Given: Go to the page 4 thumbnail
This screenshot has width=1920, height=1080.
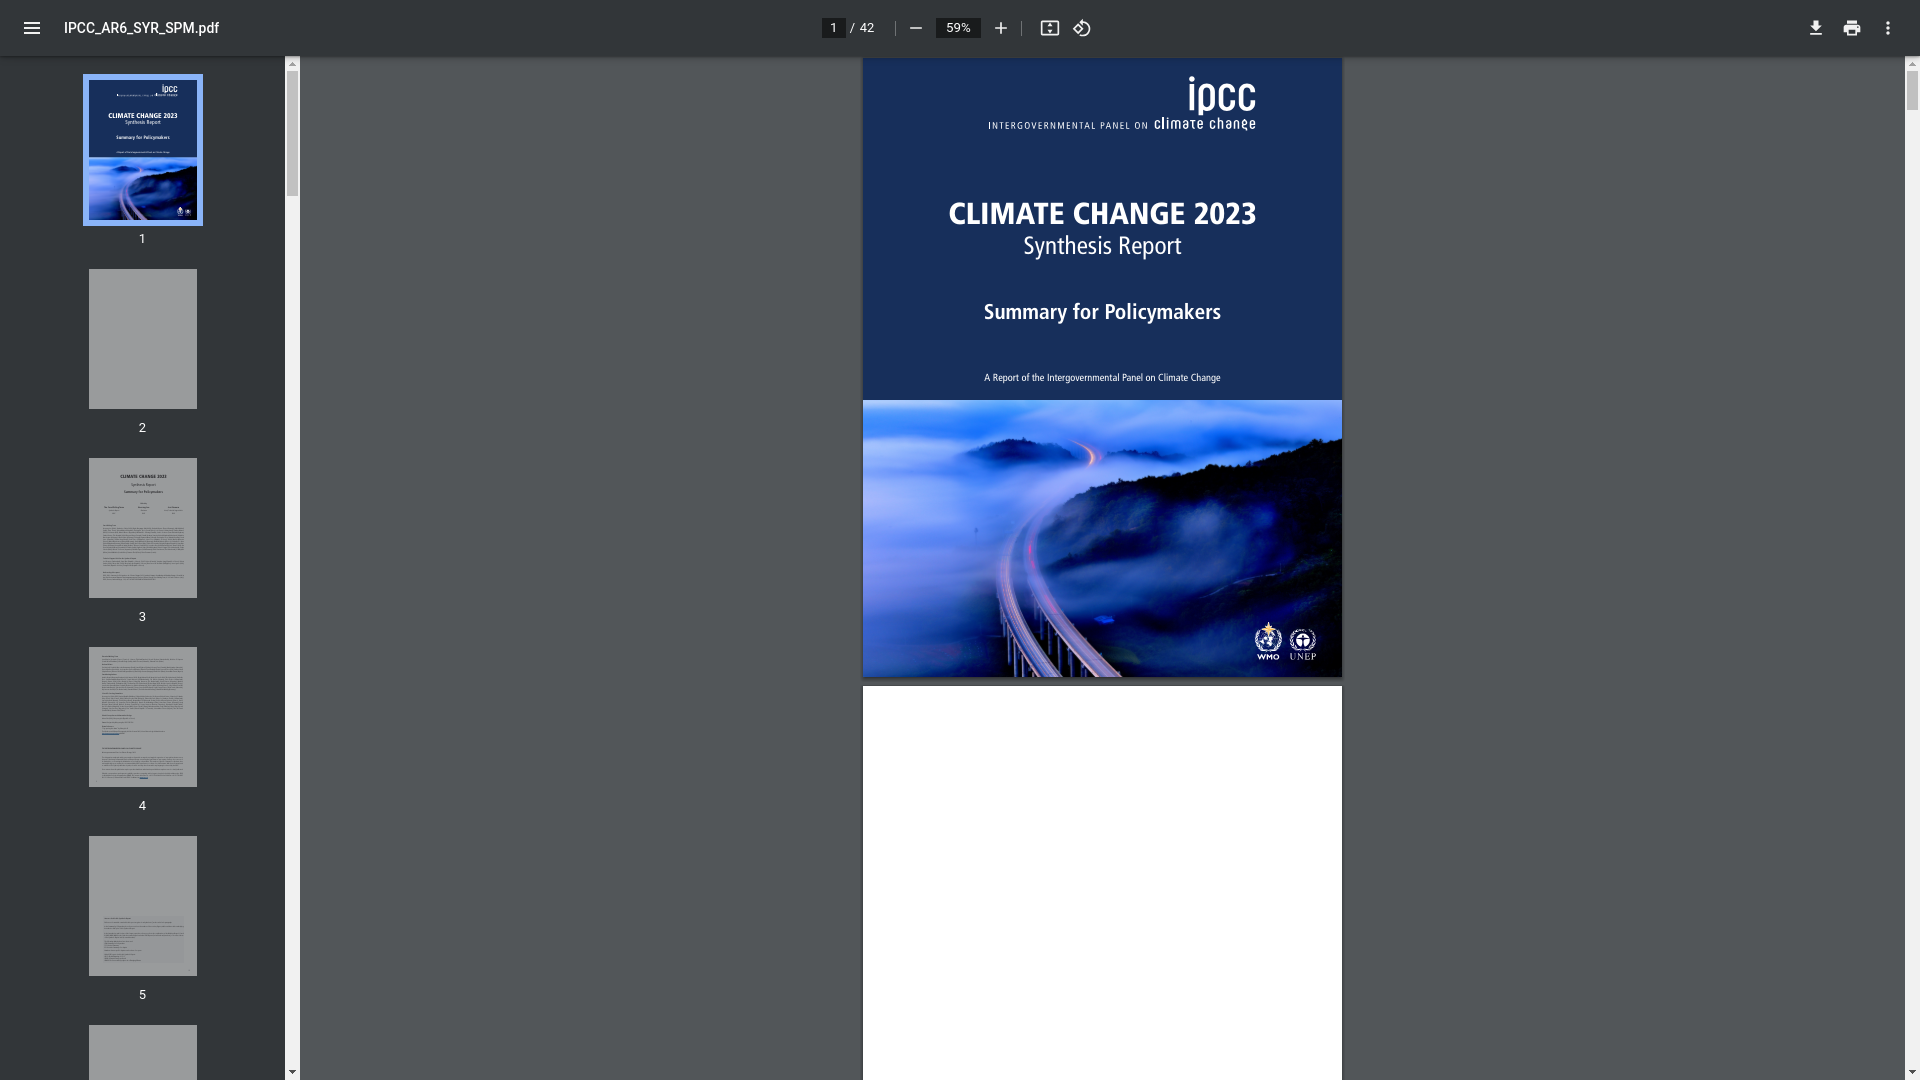Looking at the screenshot, I should click(x=143, y=717).
